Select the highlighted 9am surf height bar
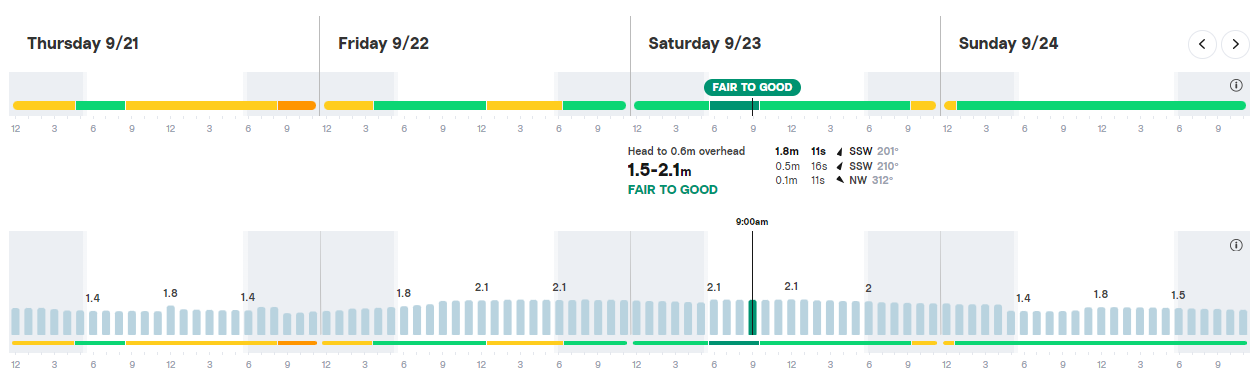The height and width of the screenshot is (383, 1259). 753,317
